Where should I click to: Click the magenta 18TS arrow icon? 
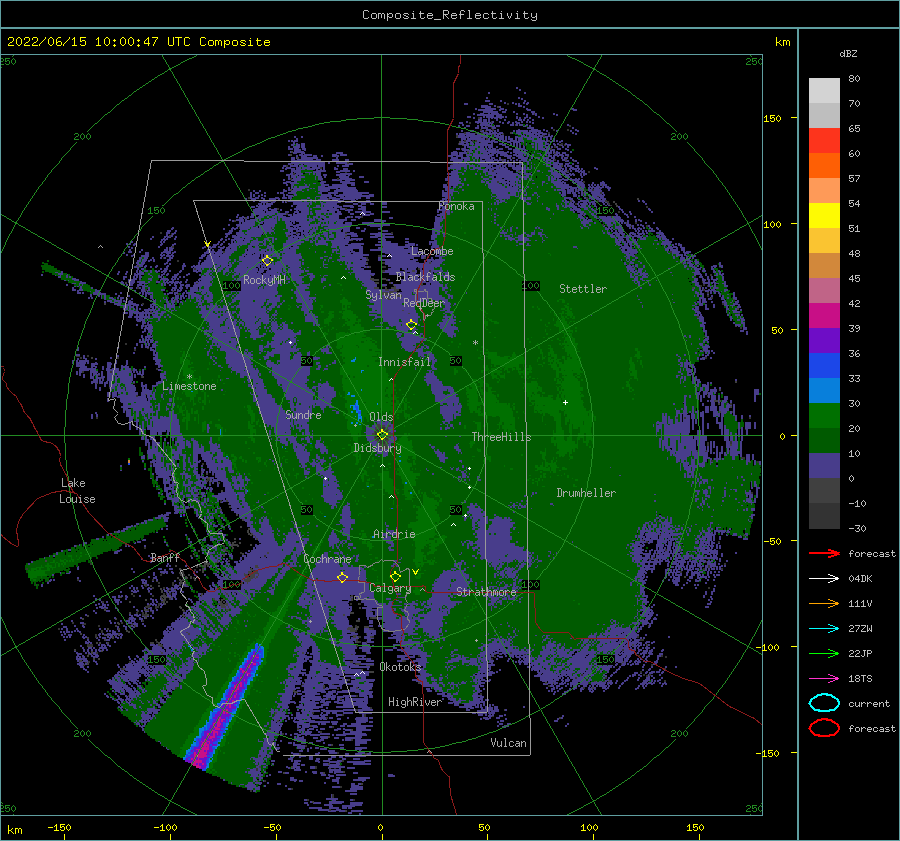pyautogui.click(x=824, y=679)
